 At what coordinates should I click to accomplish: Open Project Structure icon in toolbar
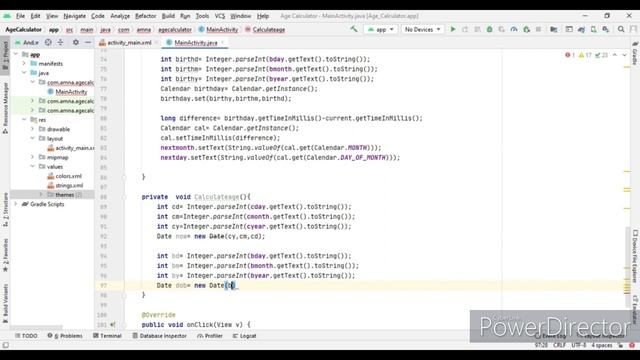[553, 29]
